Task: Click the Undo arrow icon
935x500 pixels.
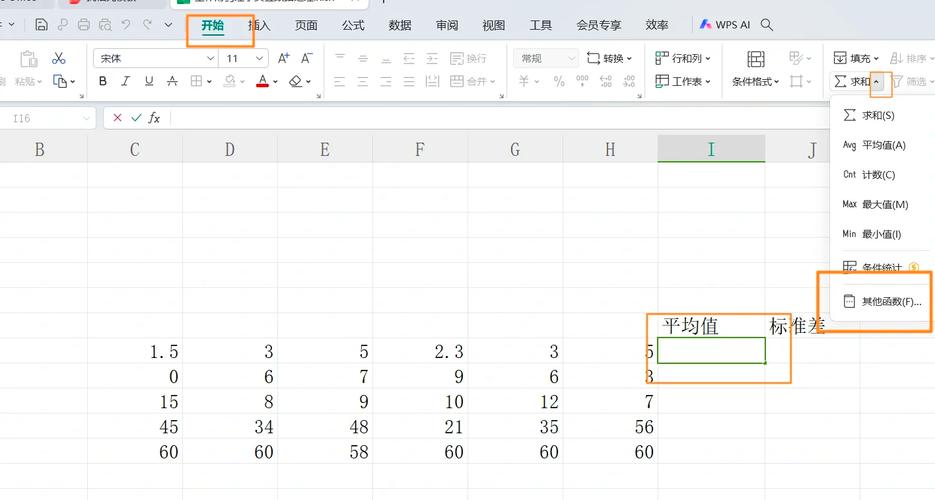Action: click(x=126, y=24)
